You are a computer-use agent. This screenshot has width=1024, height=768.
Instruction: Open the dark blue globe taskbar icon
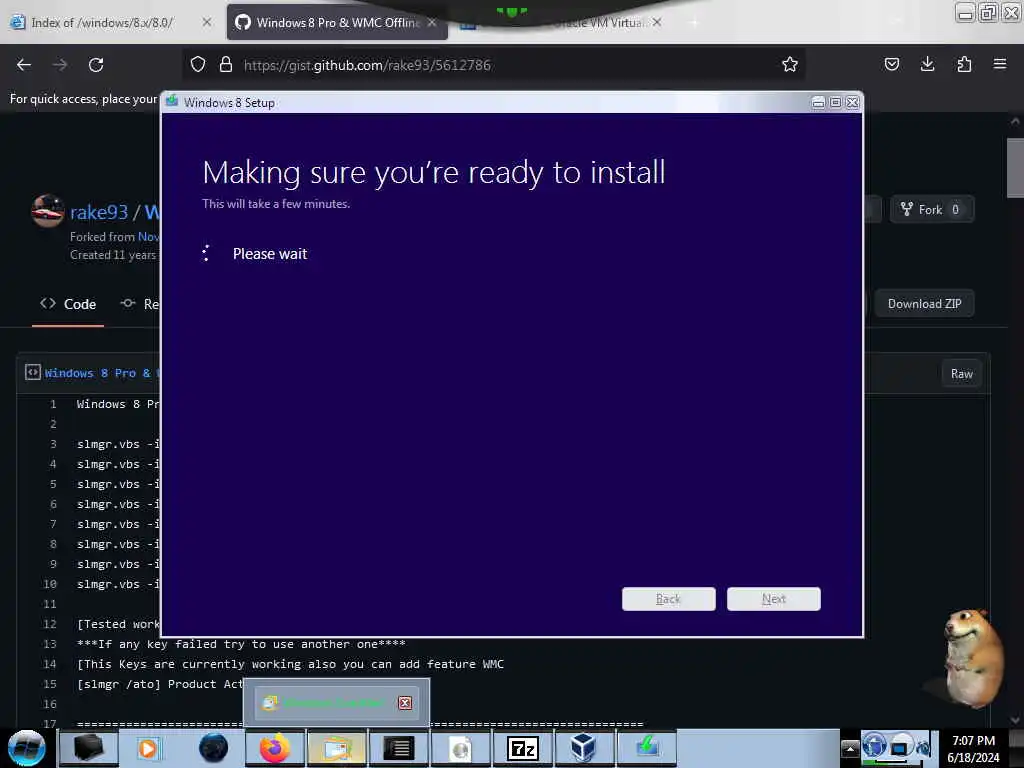[213, 748]
